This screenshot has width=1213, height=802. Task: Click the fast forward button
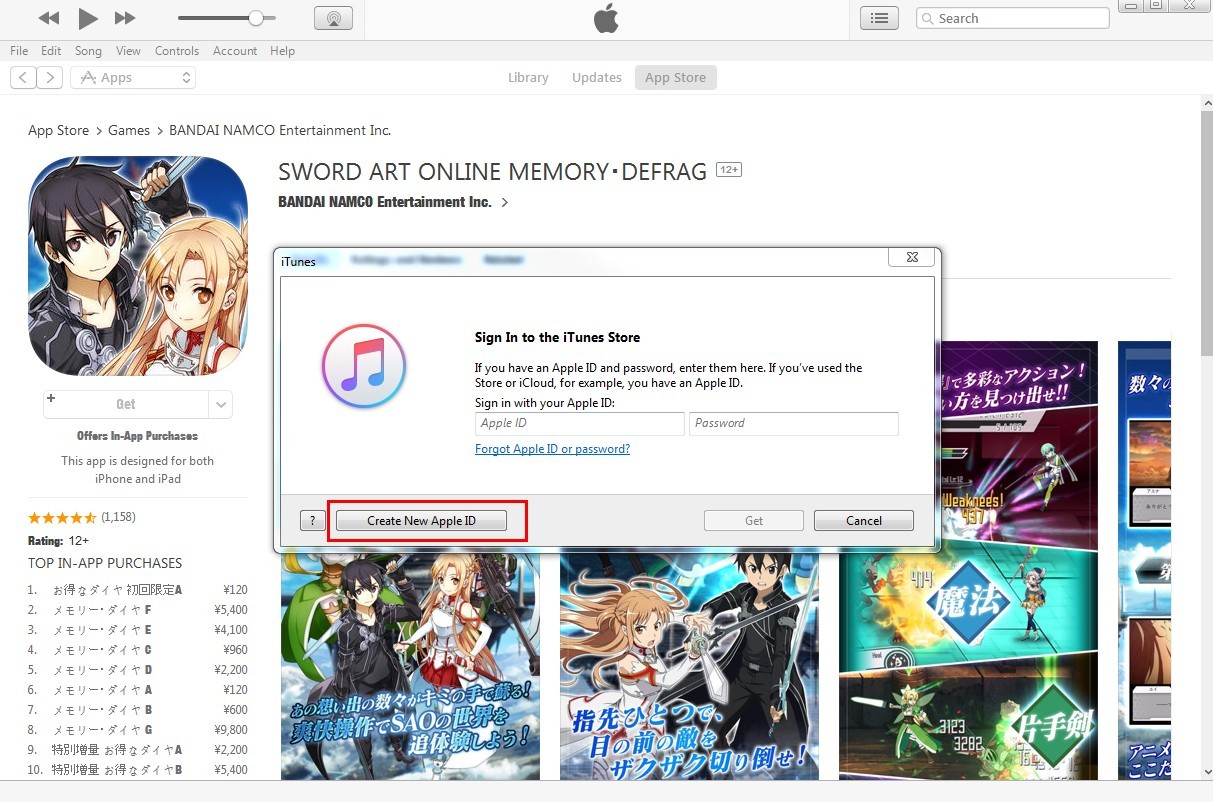tap(125, 18)
